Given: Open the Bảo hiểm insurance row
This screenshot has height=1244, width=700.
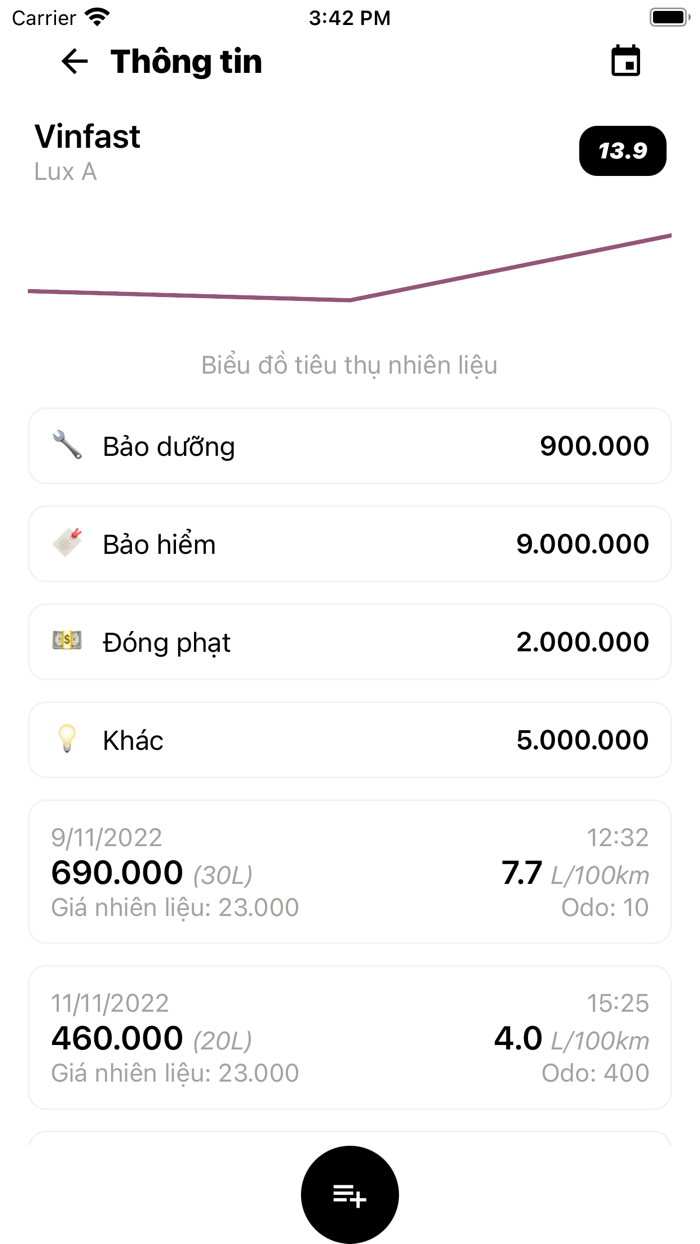Looking at the screenshot, I should pyautogui.click(x=350, y=544).
